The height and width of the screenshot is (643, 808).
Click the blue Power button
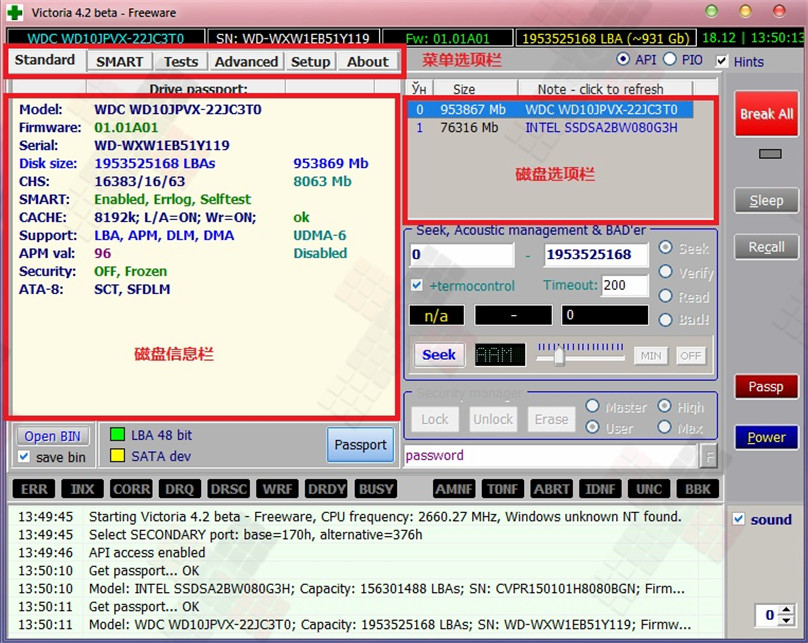766,437
